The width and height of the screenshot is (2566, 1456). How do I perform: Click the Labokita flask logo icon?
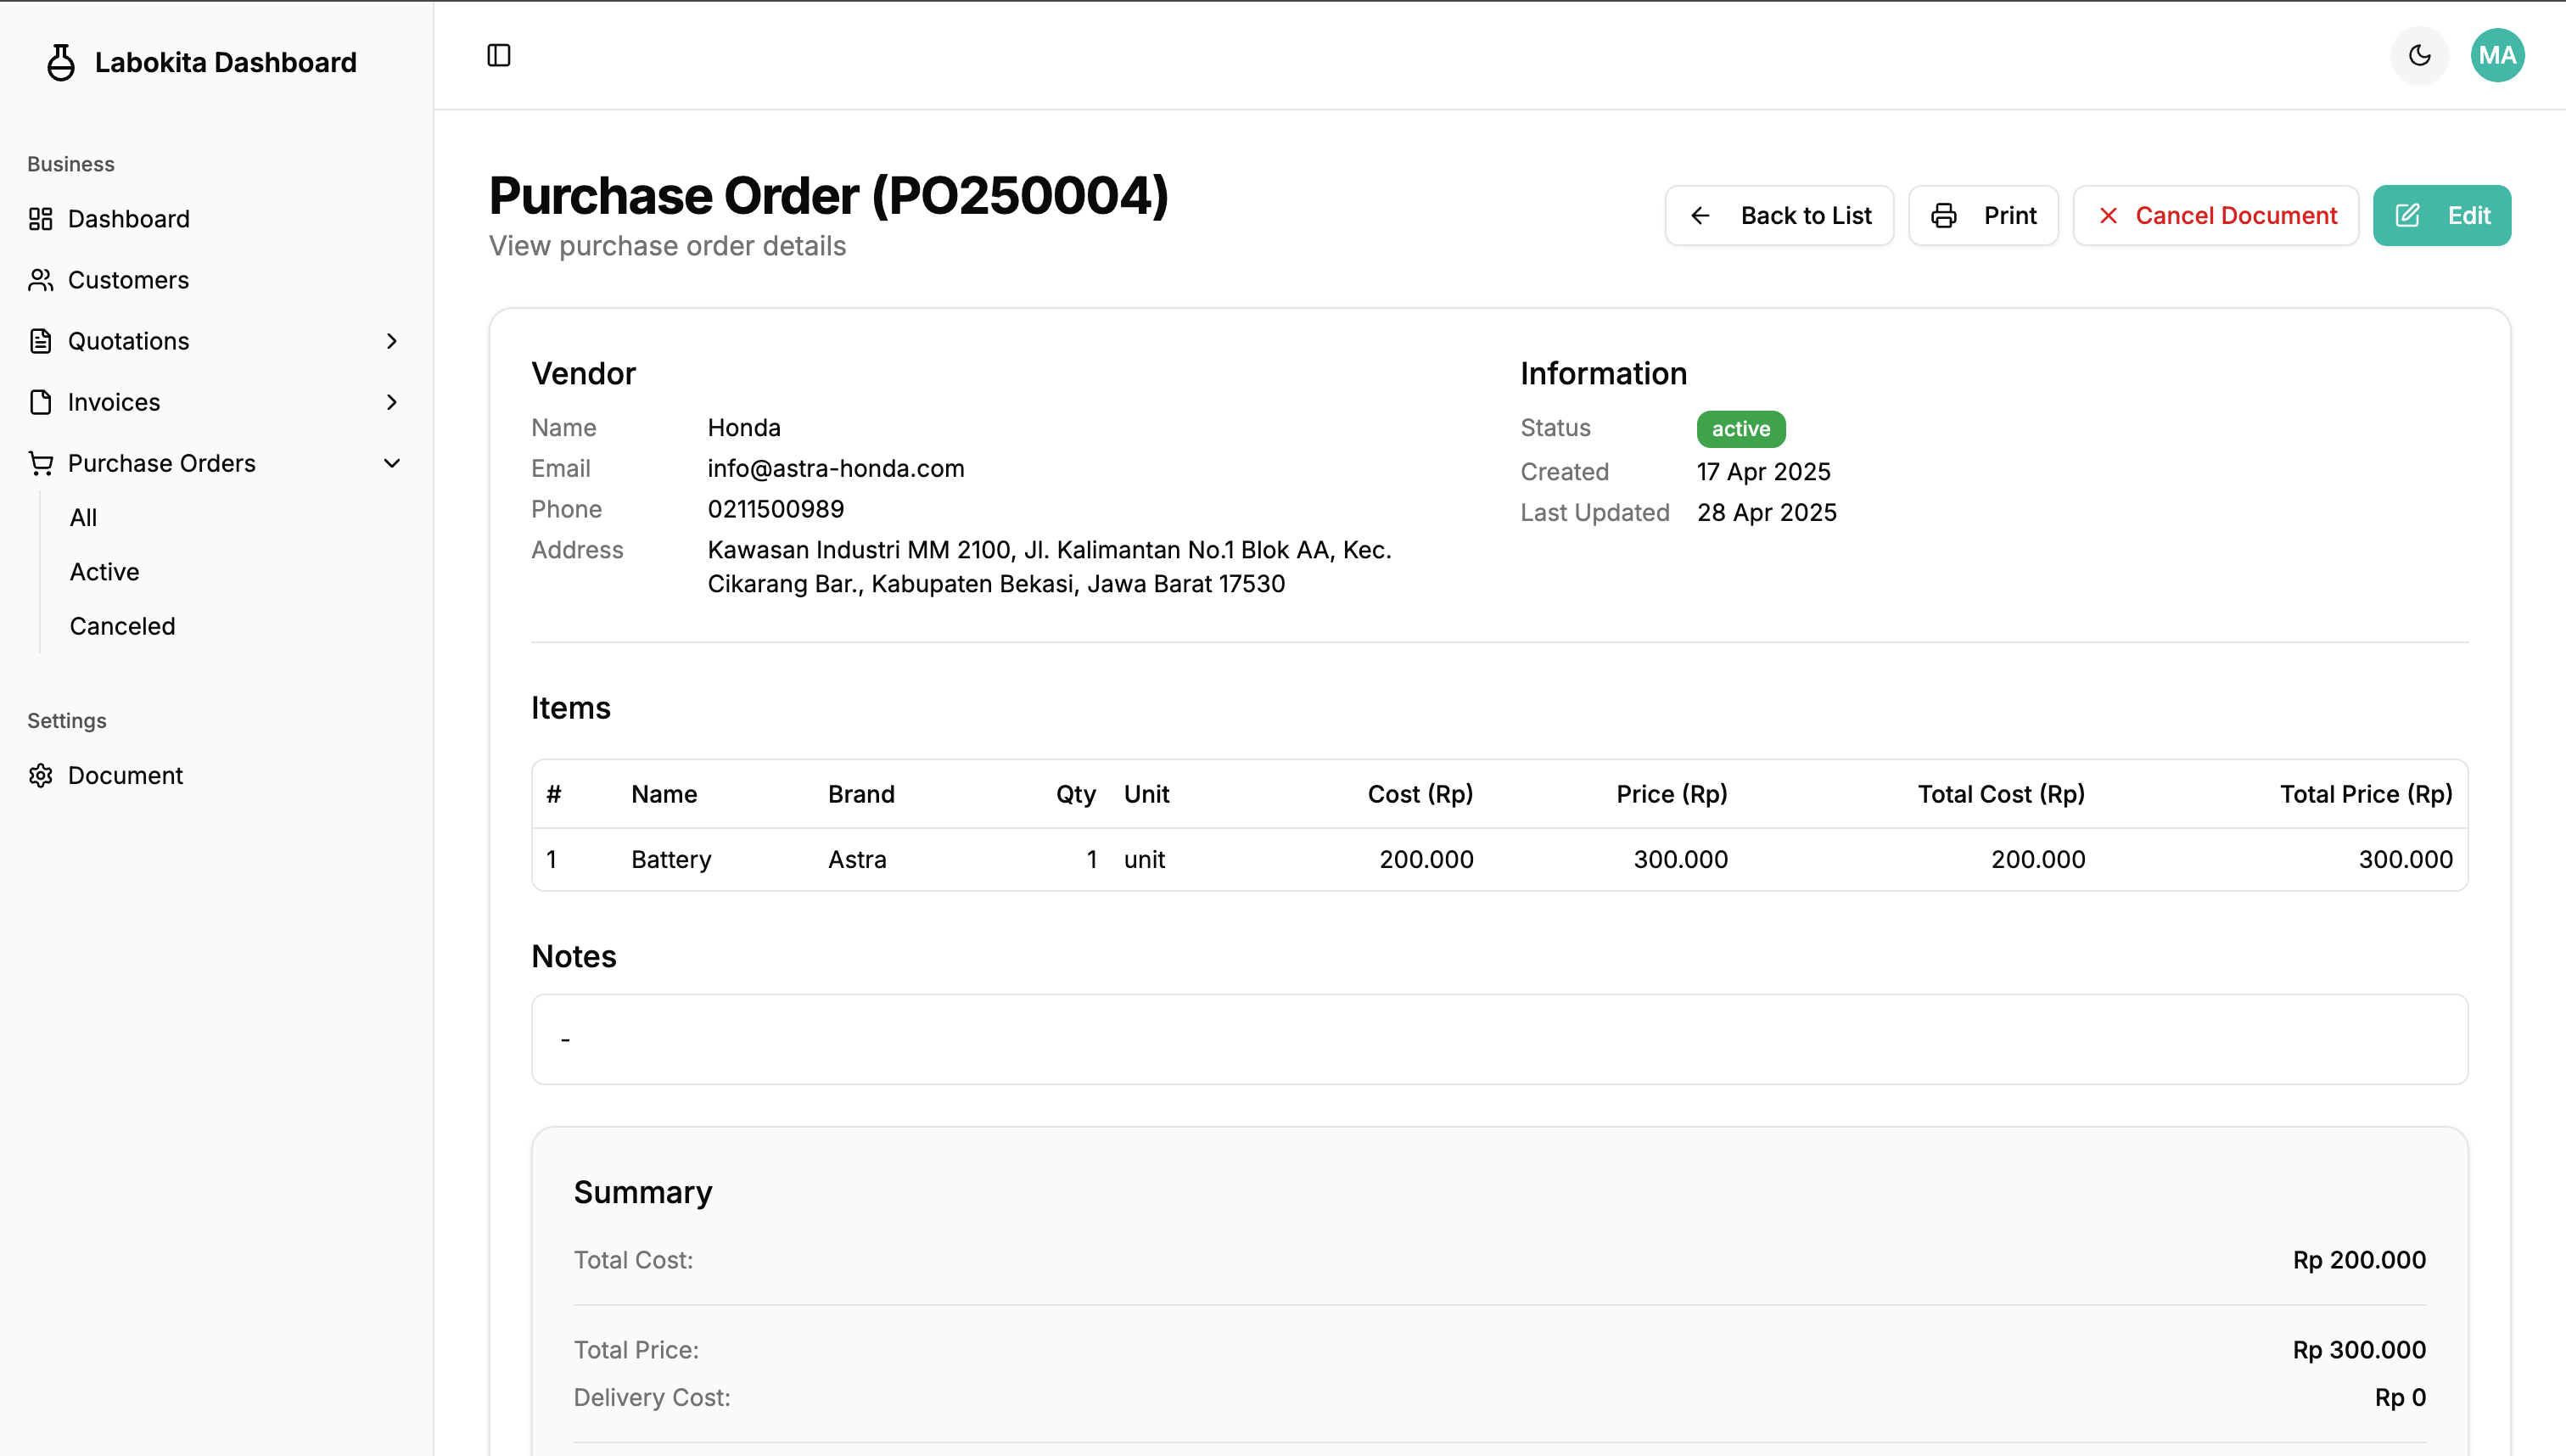click(61, 62)
